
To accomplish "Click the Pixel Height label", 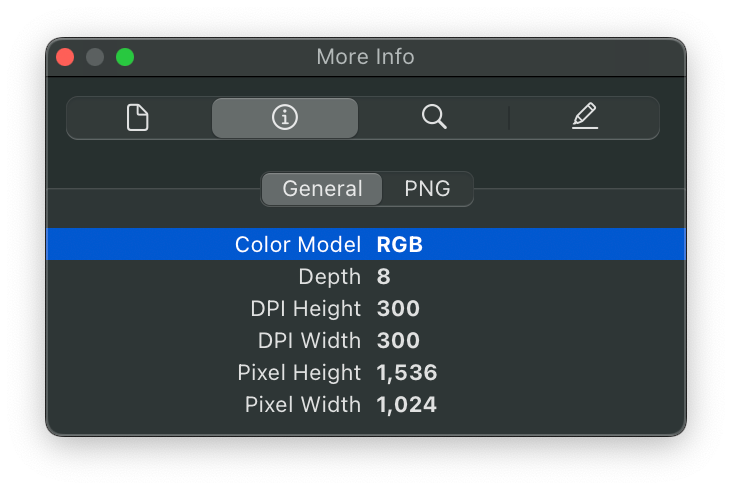I will point(299,373).
